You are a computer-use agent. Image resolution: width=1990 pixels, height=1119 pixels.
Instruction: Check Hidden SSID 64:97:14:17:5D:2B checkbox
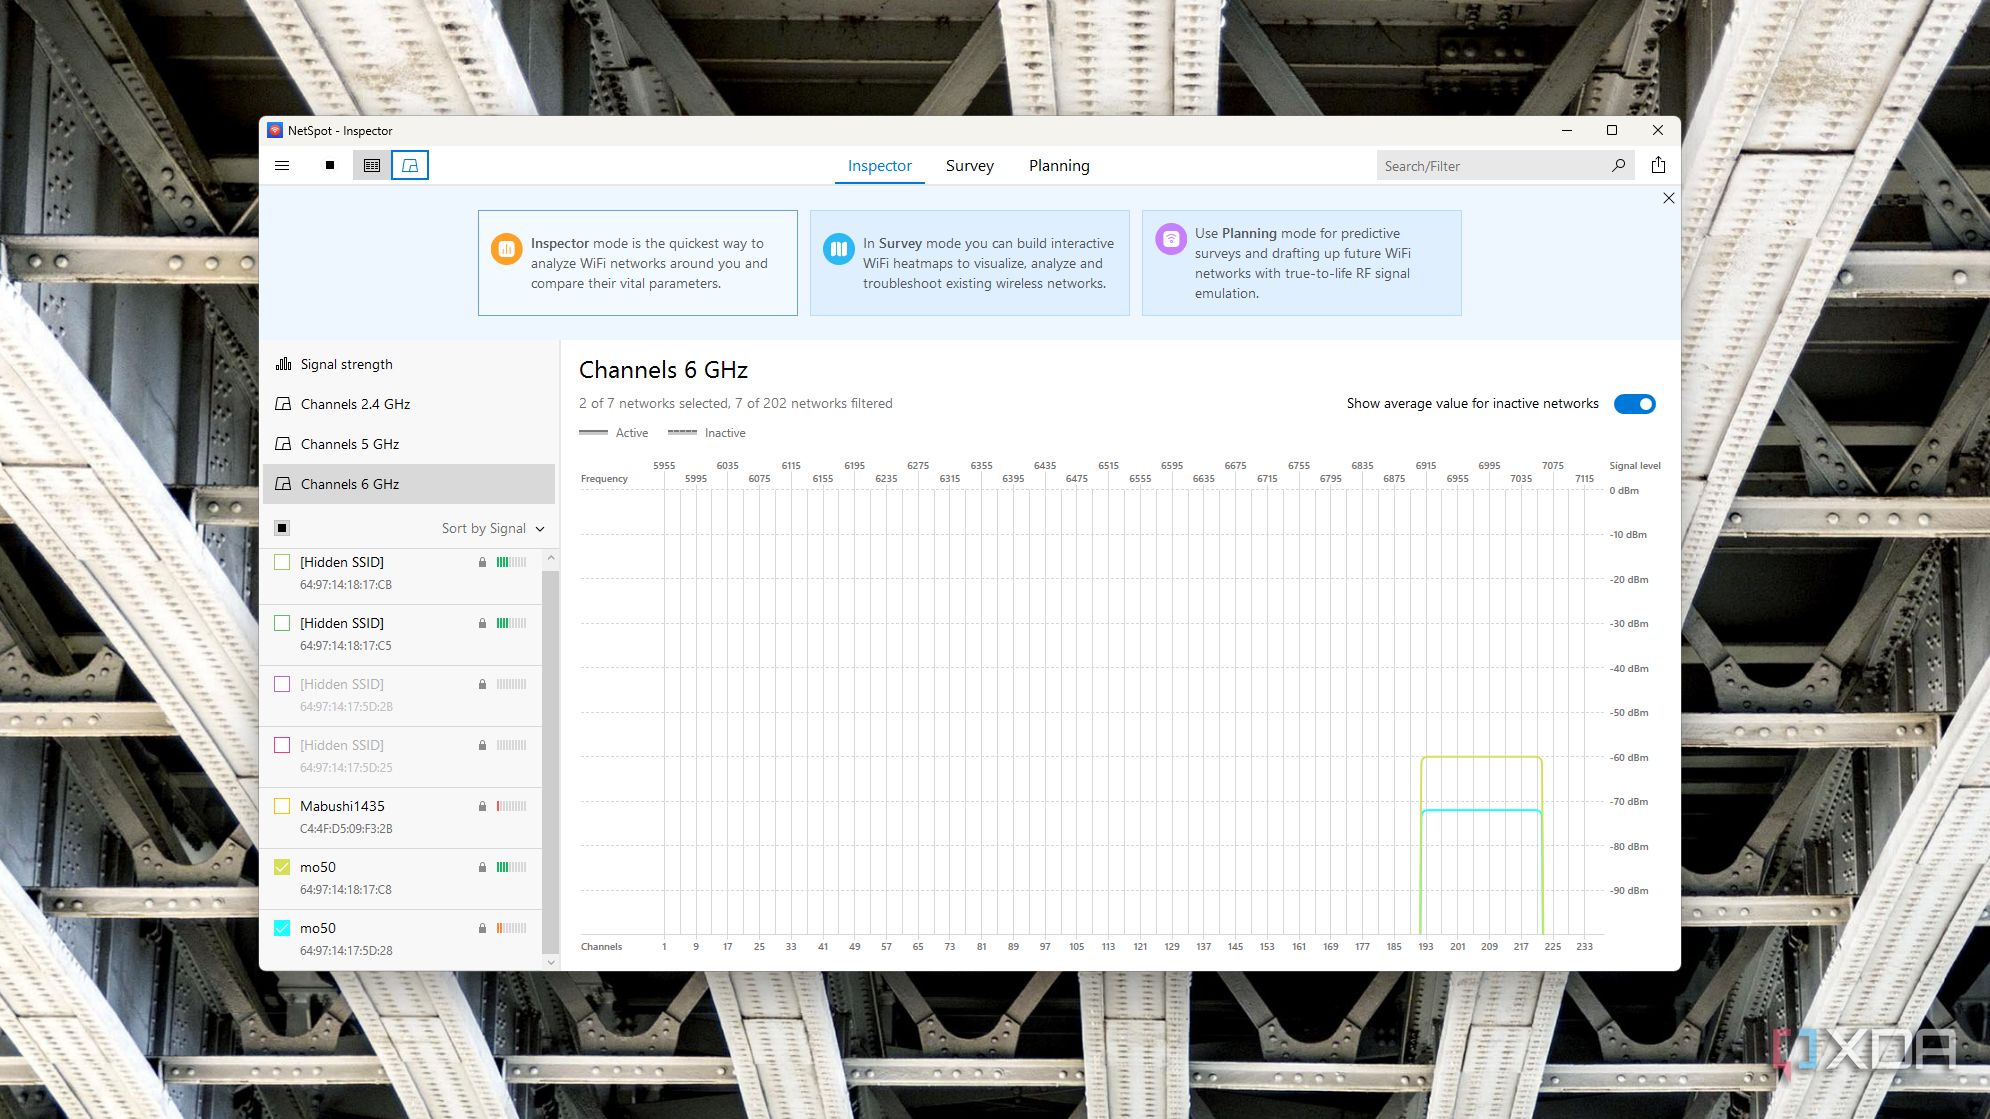pos(282,685)
